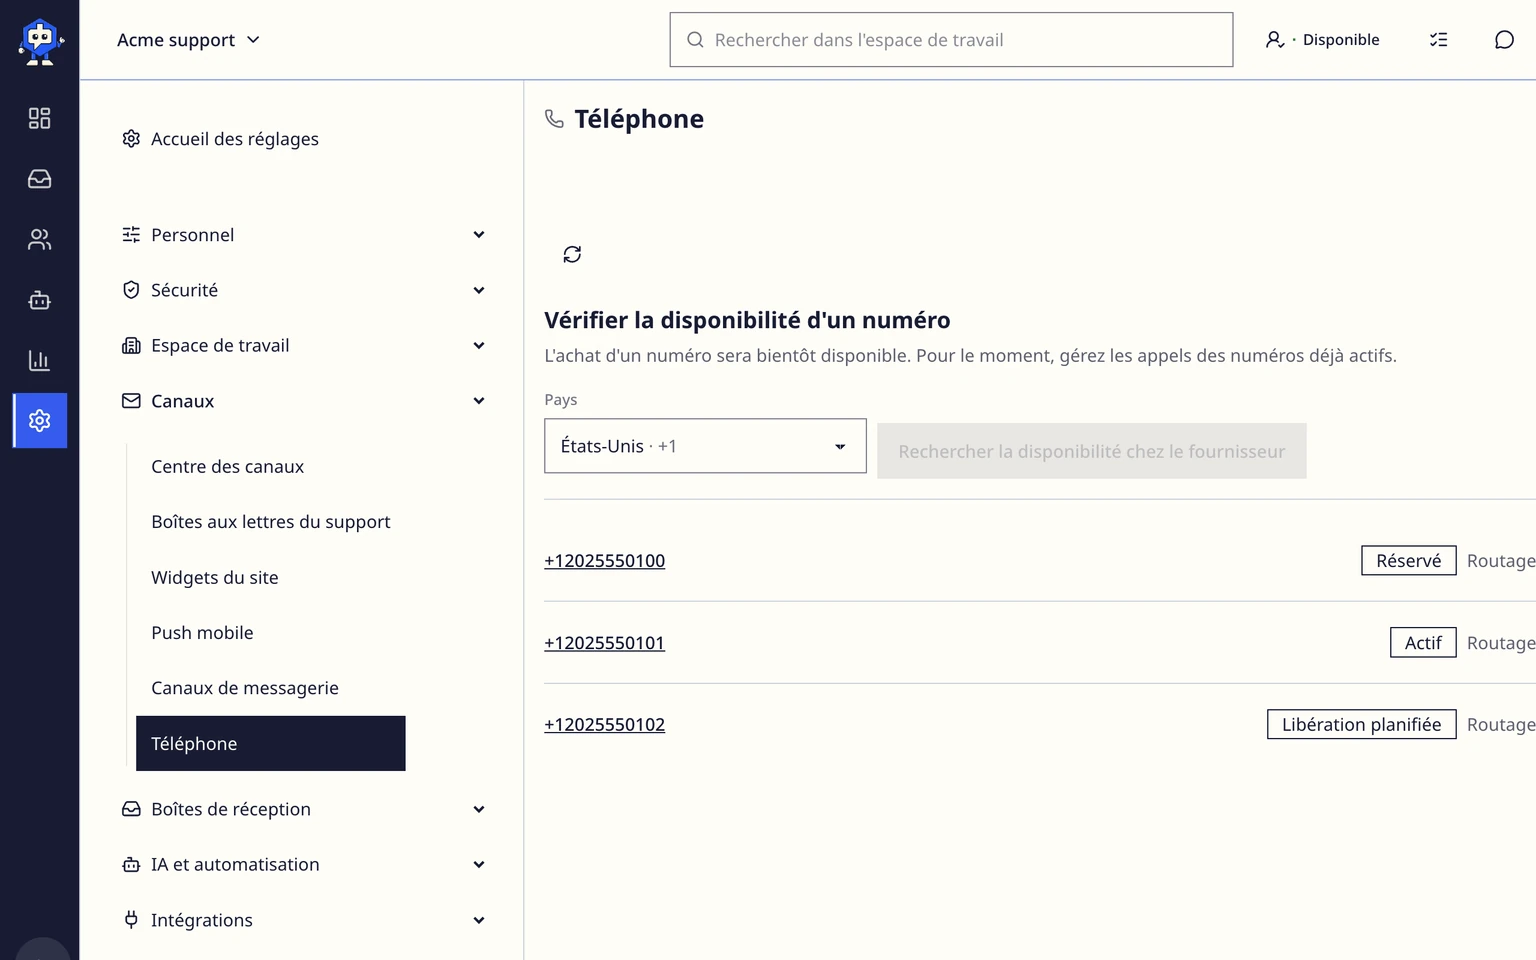1536x960 pixels.
Task: Expand the Sécurité section
Action: (x=303, y=290)
